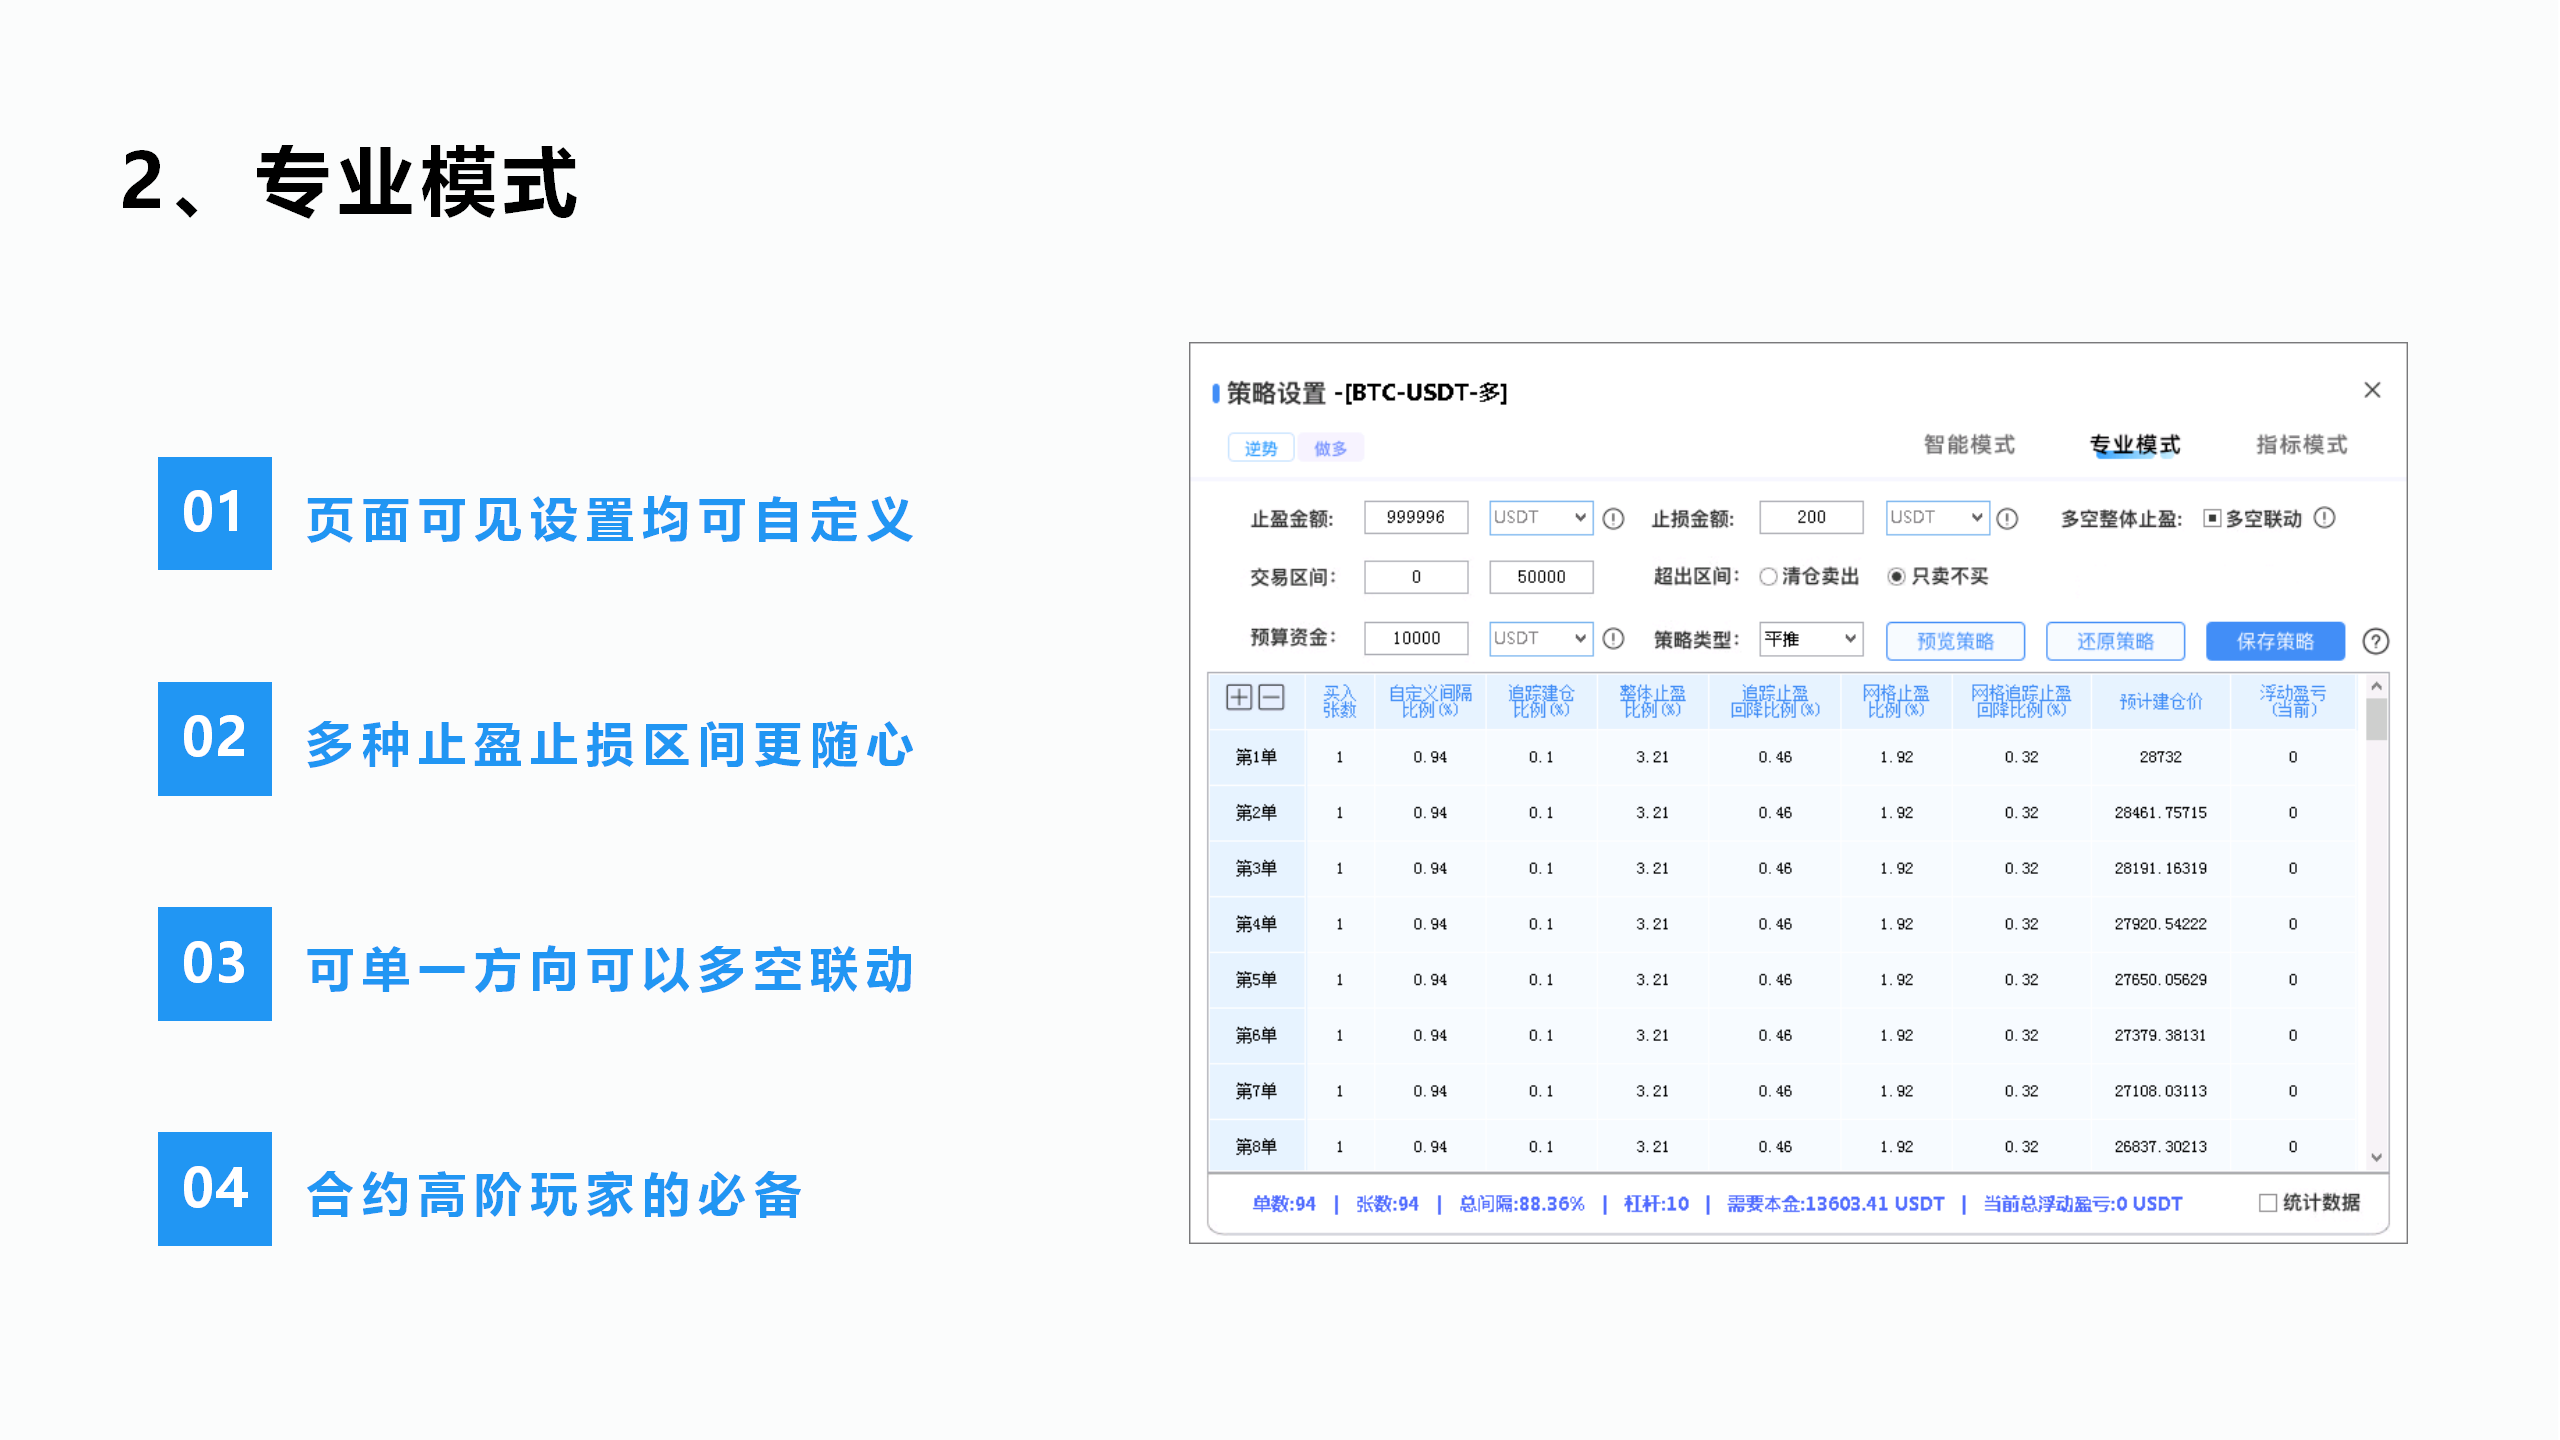This screenshot has height=1440, width=2560.
Task: Select the 第8单 row label
Action: coord(1256,1146)
